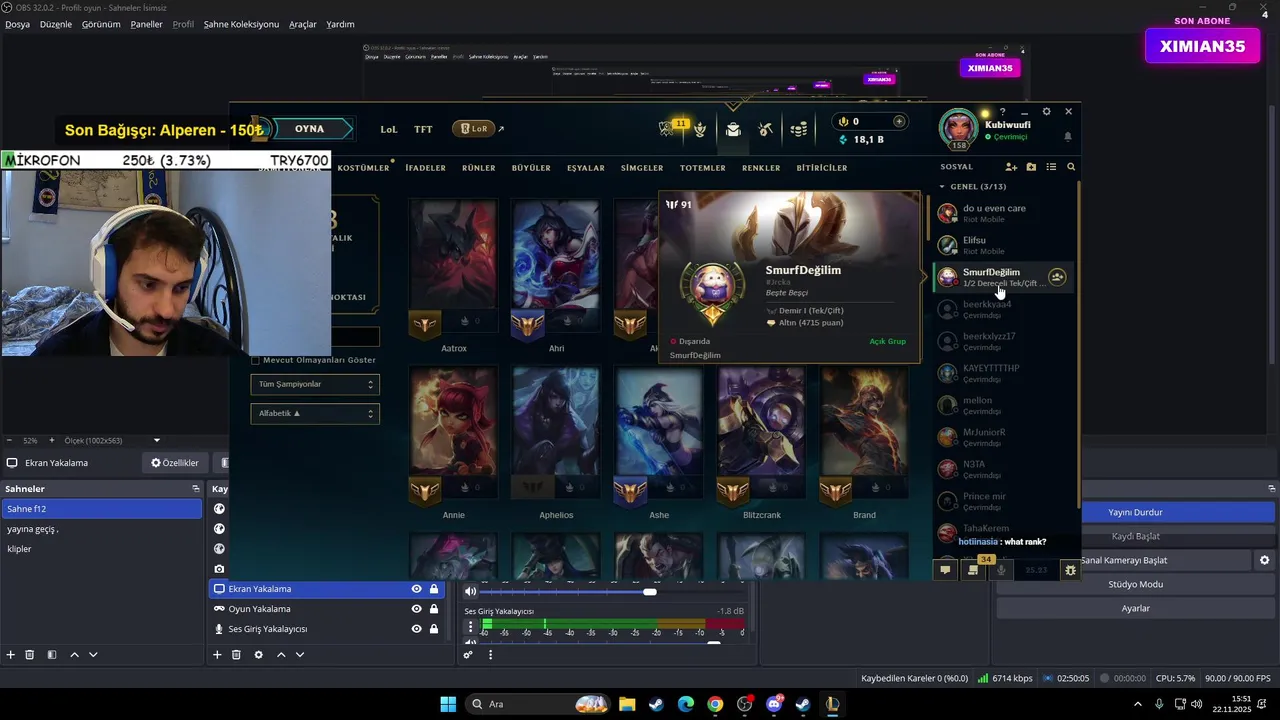Open the Alfabetik sort dropdown
The image size is (1280, 720).
pos(315,413)
